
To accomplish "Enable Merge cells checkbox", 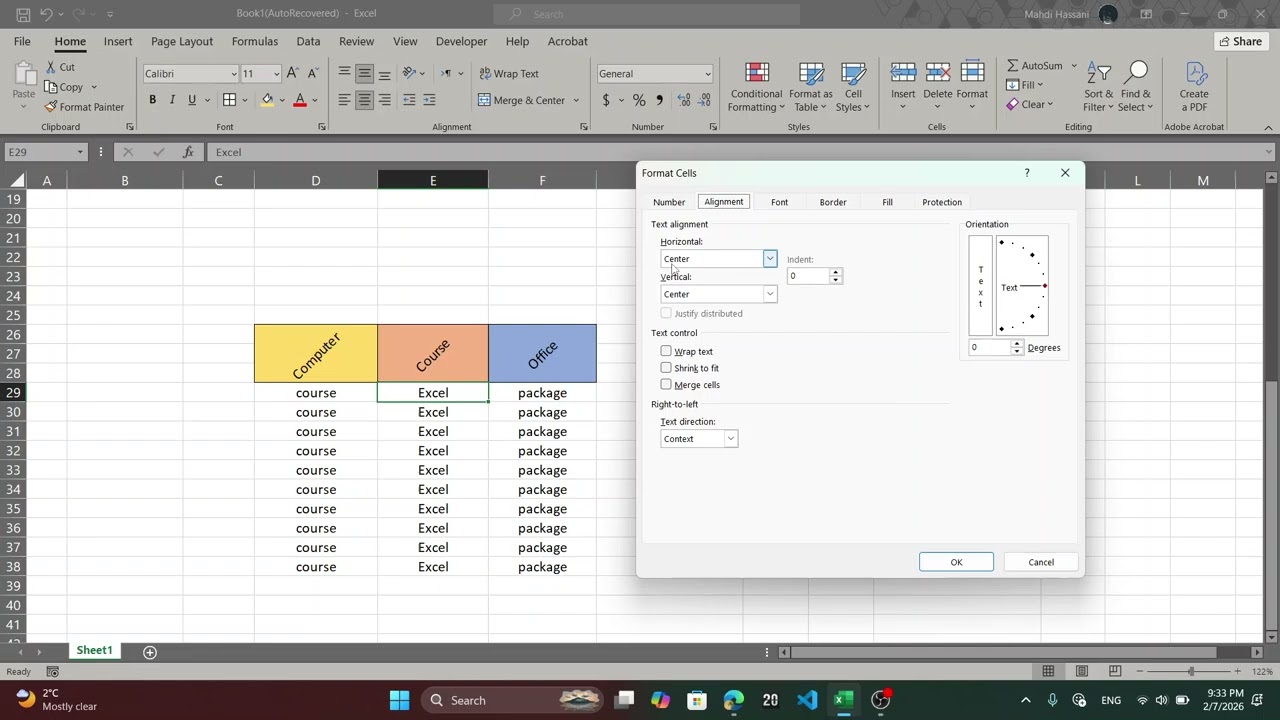I will tap(666, 384).
